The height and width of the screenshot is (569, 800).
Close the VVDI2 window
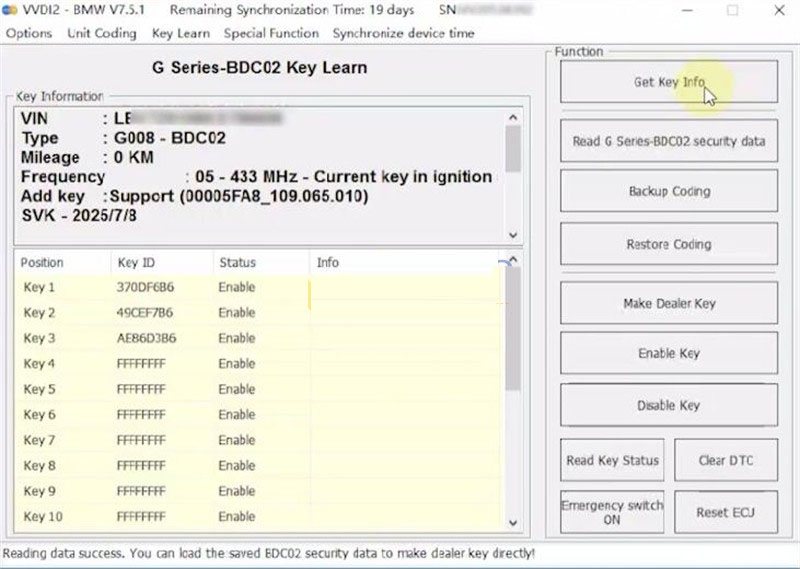[x=779, y=10]
